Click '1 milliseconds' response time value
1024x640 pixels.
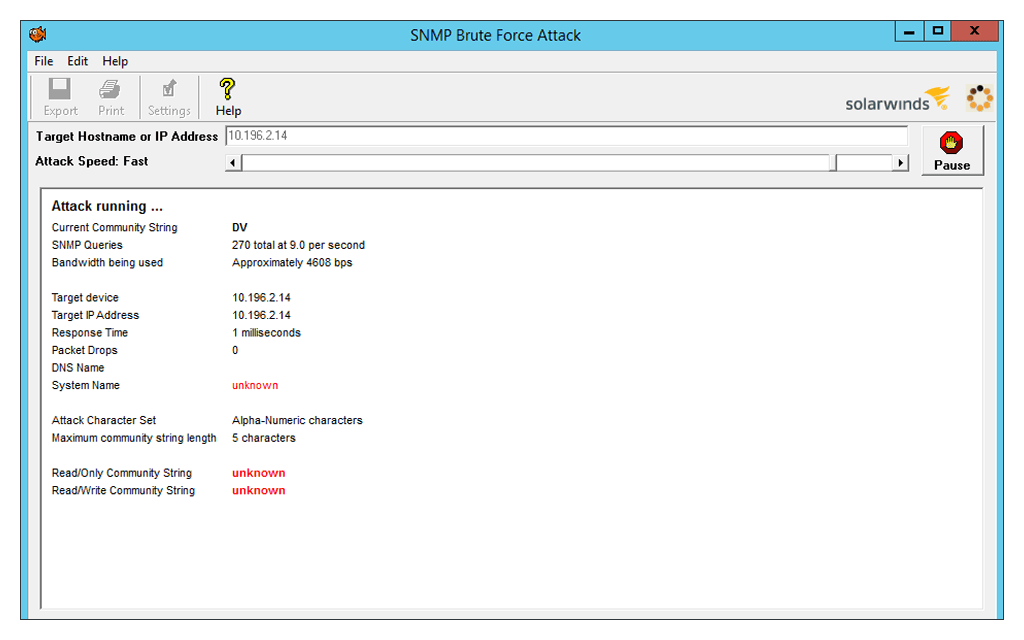pyautogui.click(x=266, y=332)
